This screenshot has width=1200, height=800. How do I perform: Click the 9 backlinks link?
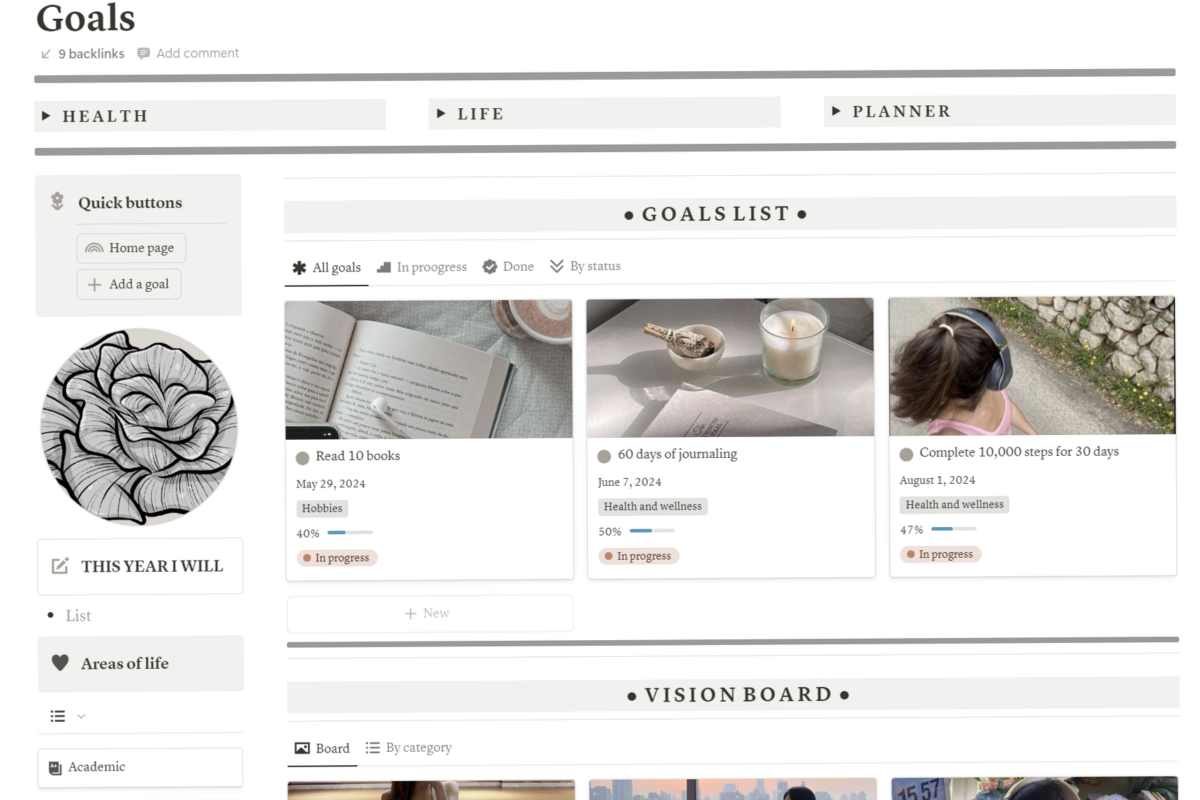[x=91, y=54]
